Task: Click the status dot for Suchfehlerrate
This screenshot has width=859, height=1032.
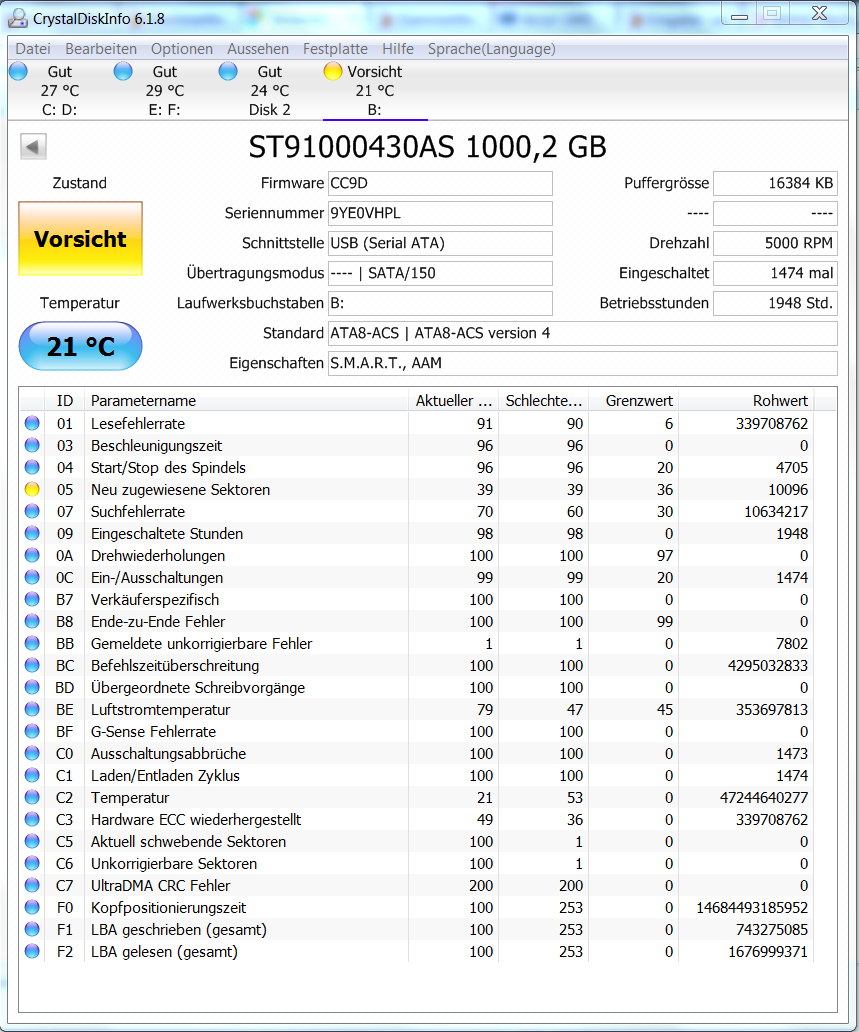Action: coord(32,511)
